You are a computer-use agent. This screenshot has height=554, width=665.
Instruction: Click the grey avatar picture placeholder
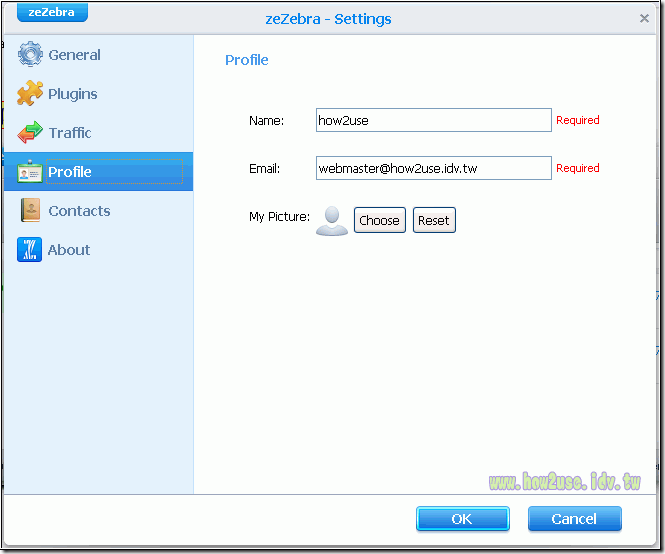point(331,220)
